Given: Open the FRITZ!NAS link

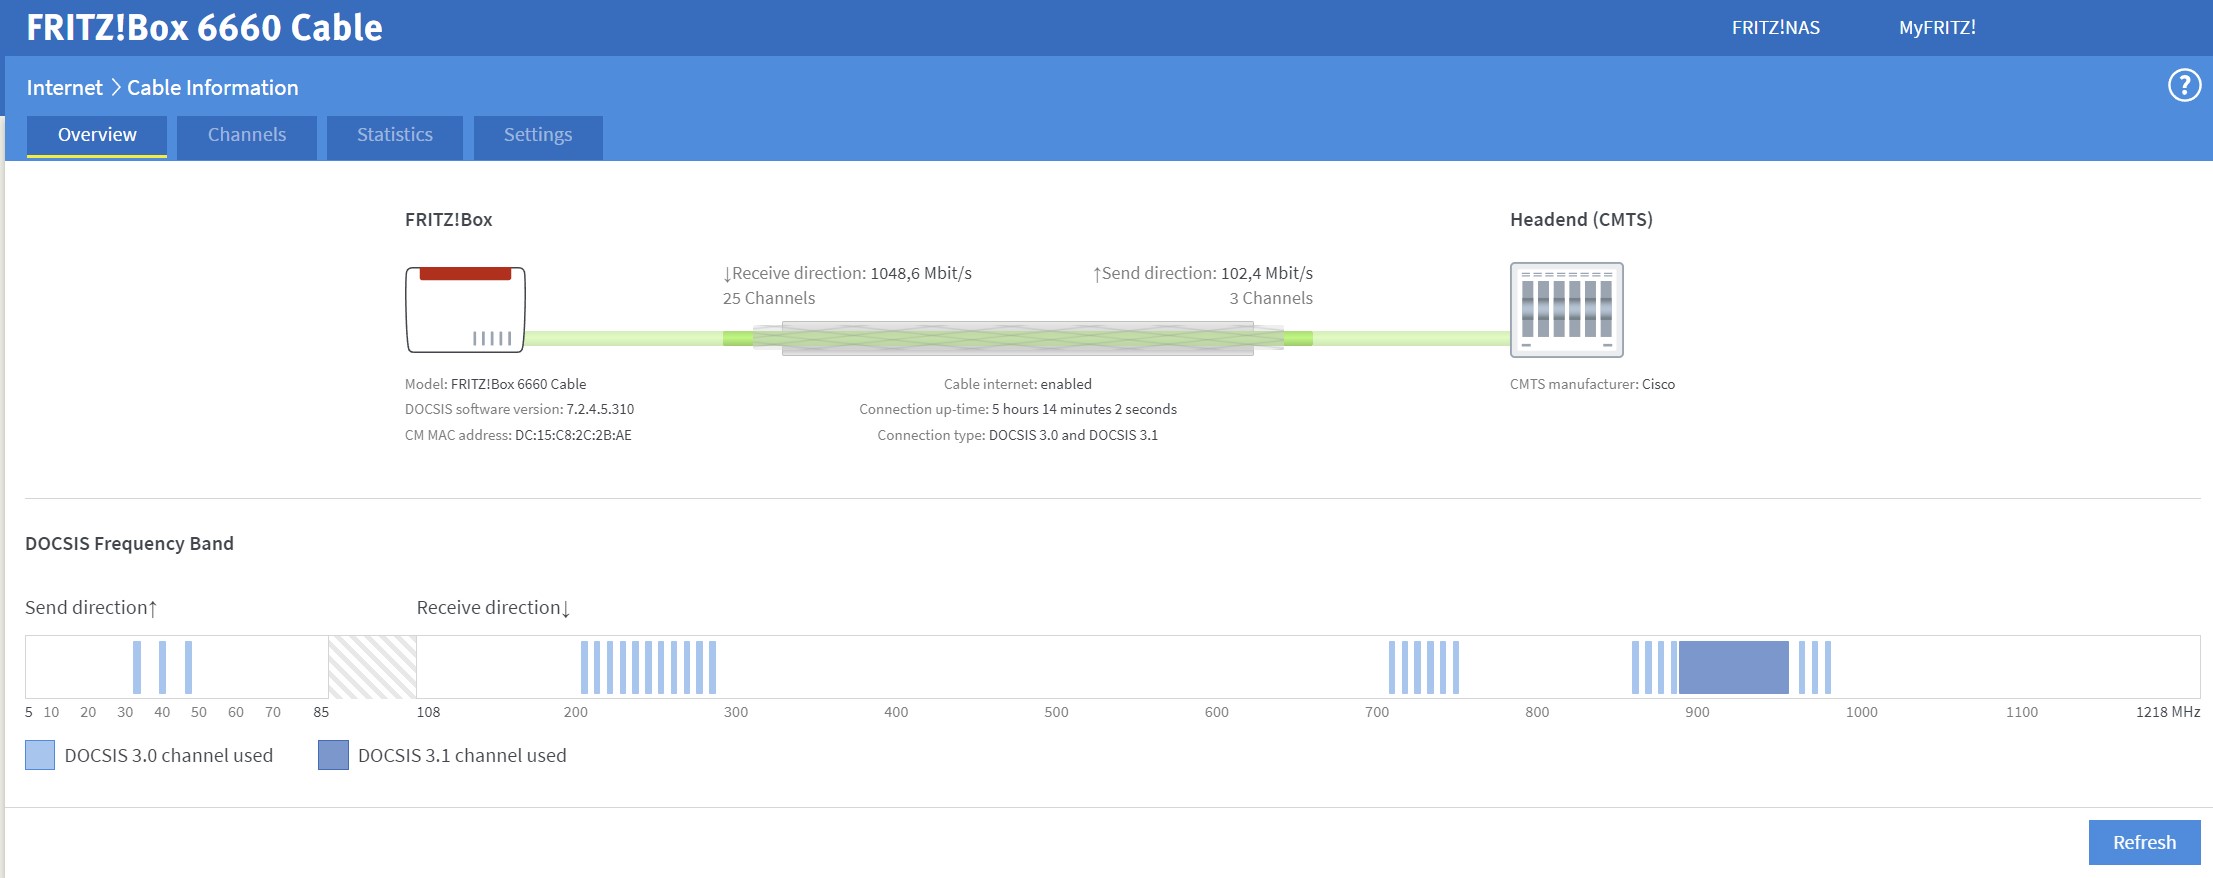Looking at the screenshot, I should [x=1775, y=28].
